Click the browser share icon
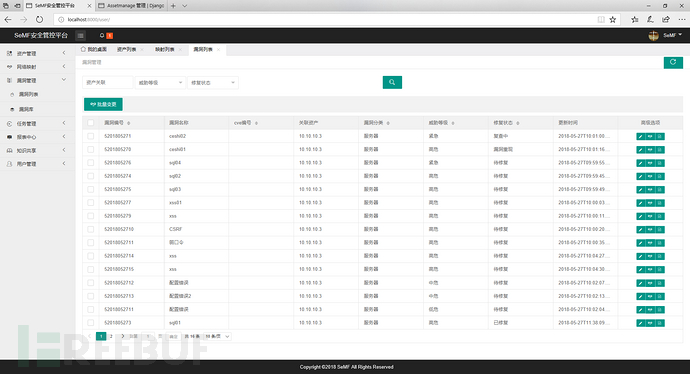 pos(666,19)
